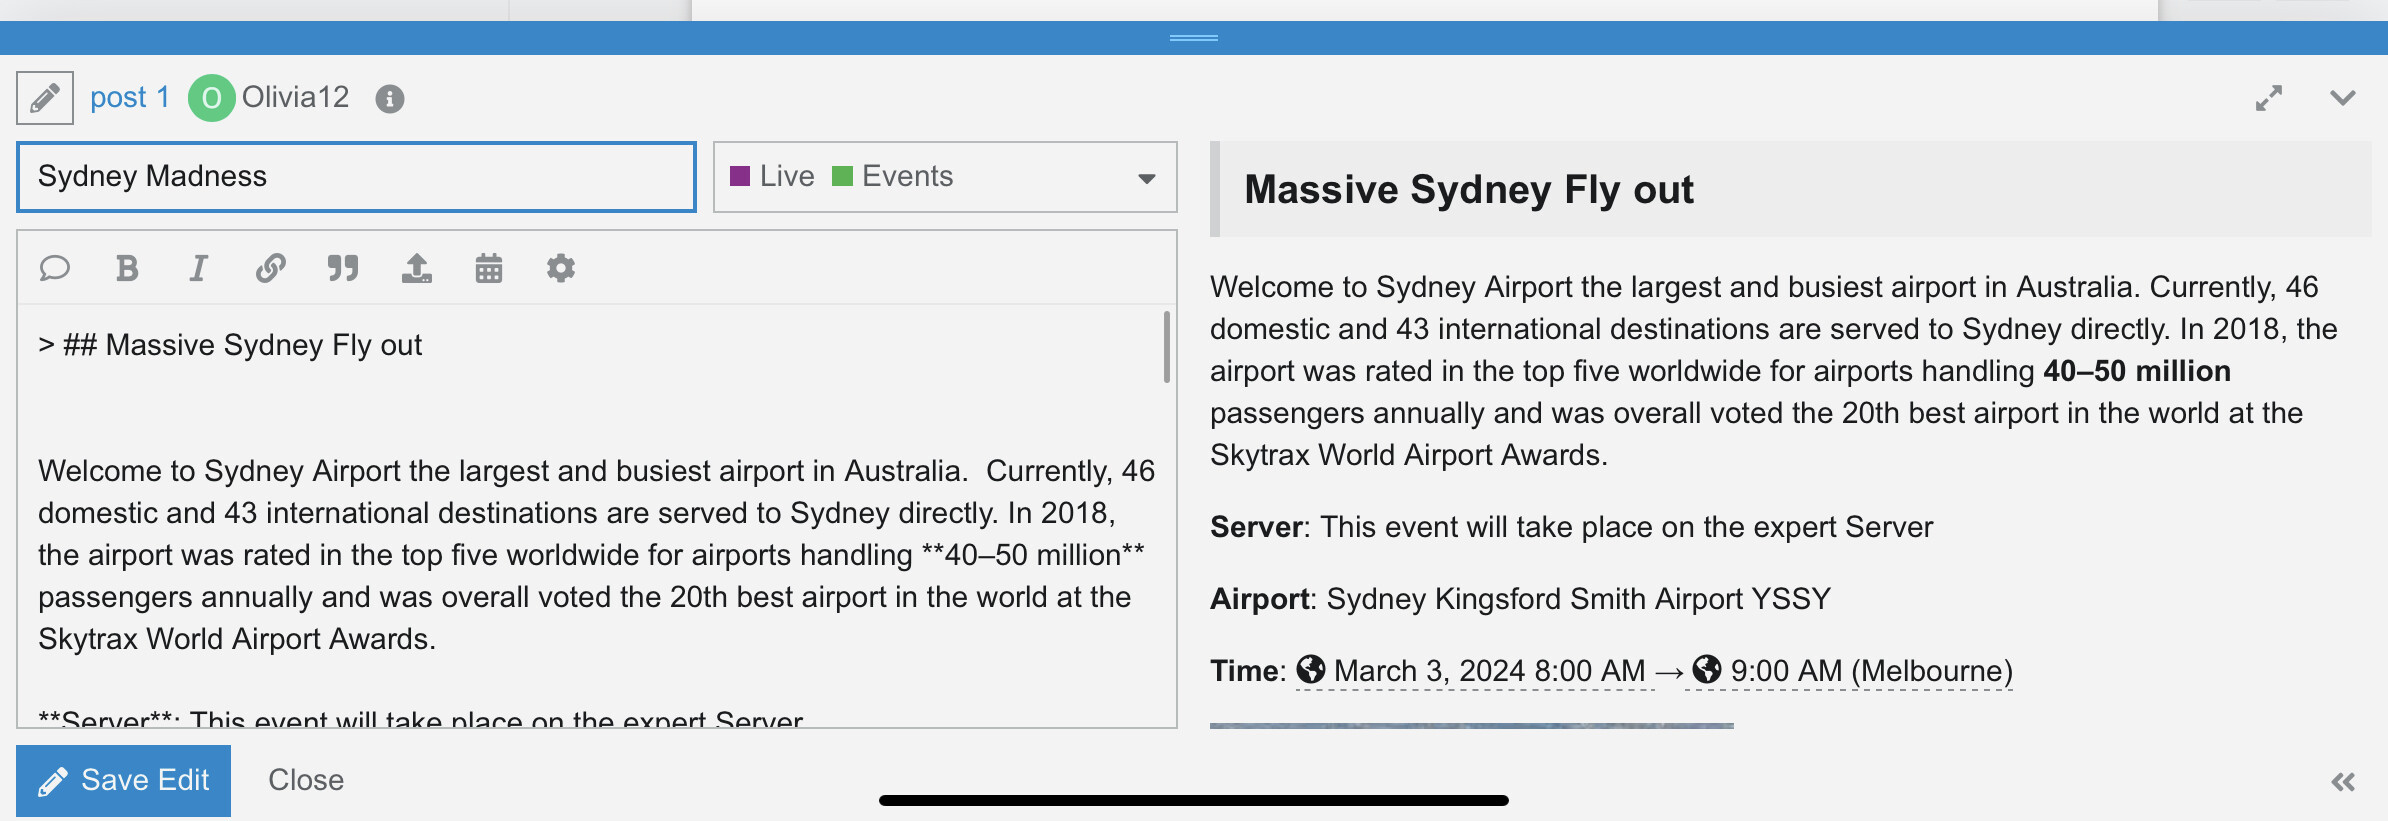Image resolution: width=2388 pixels, height=821 pixels.
Task: Click the Save Edit button
Action: [123, 780]
